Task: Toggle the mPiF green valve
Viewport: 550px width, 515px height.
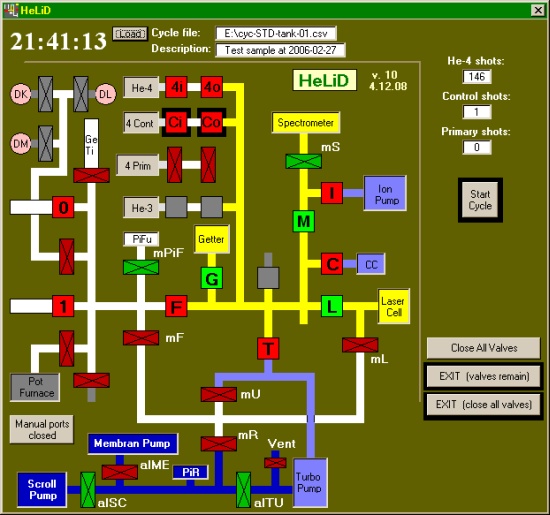Action: pyautogui.click(x=141, y=267)
